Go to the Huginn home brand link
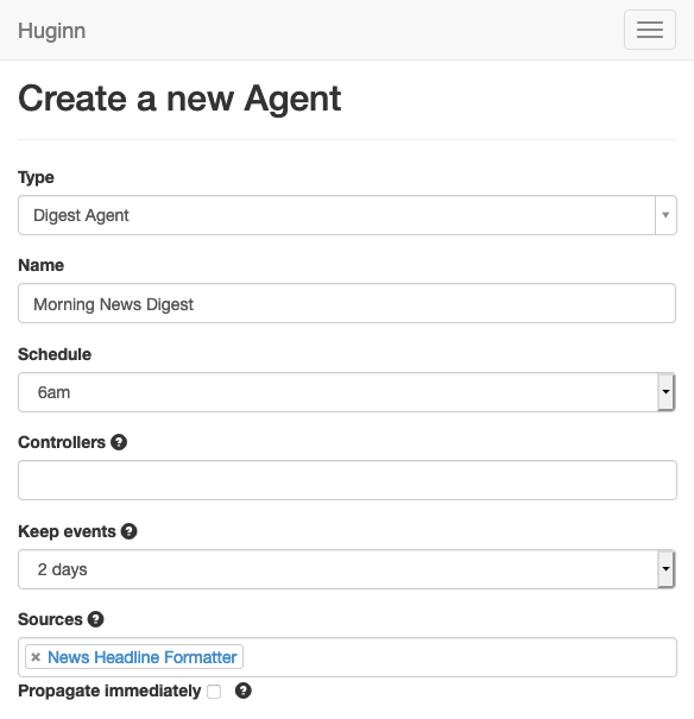Screen dimensions: 694x719 tap(52, 30)
